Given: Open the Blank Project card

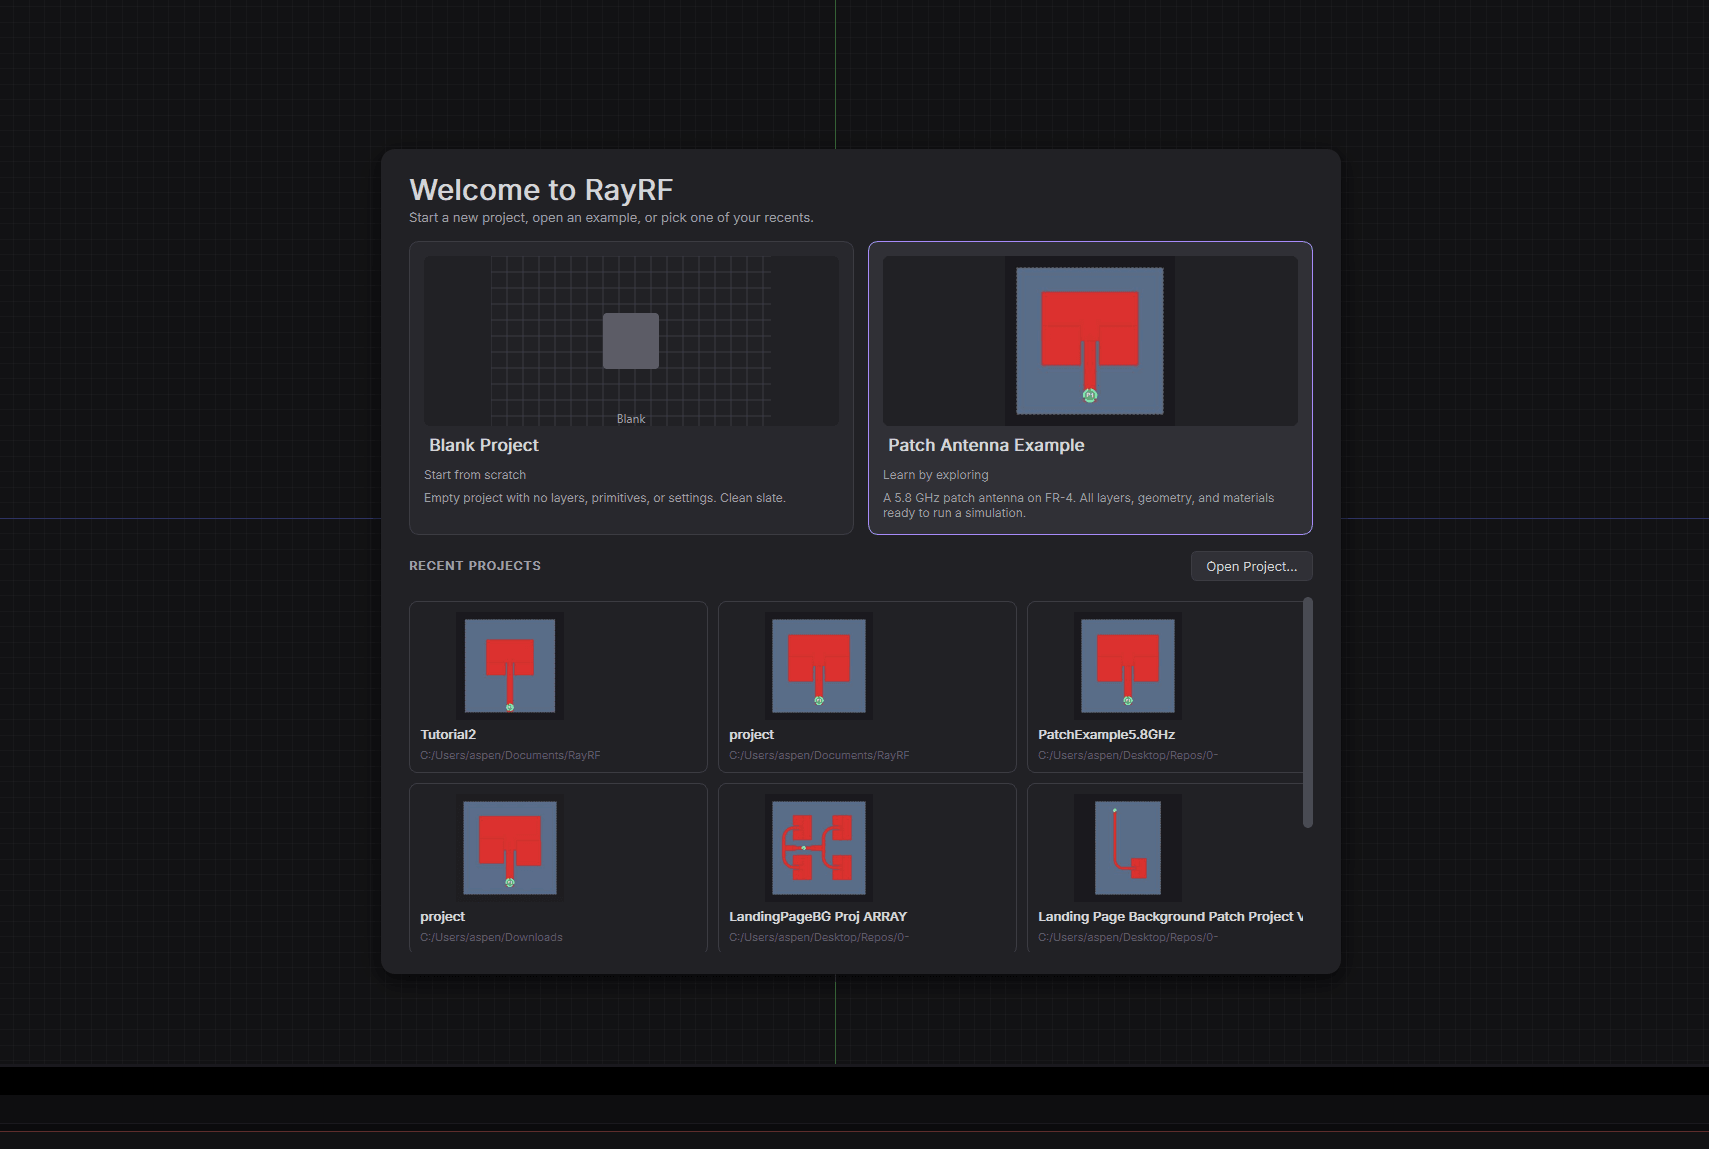Looking at the screenshot, I should tap(631, 388).
